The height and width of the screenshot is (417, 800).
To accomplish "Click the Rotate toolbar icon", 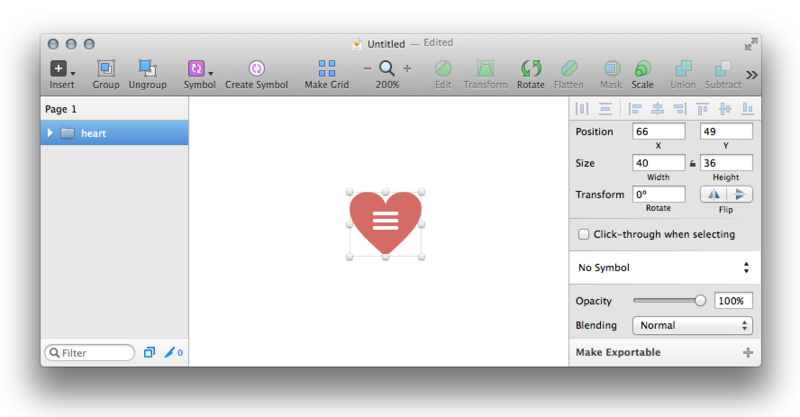I will coord(531,68).
